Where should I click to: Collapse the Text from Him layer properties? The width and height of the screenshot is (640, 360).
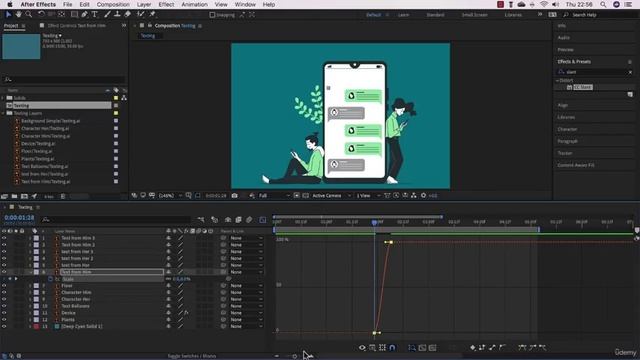pos(30,272)
